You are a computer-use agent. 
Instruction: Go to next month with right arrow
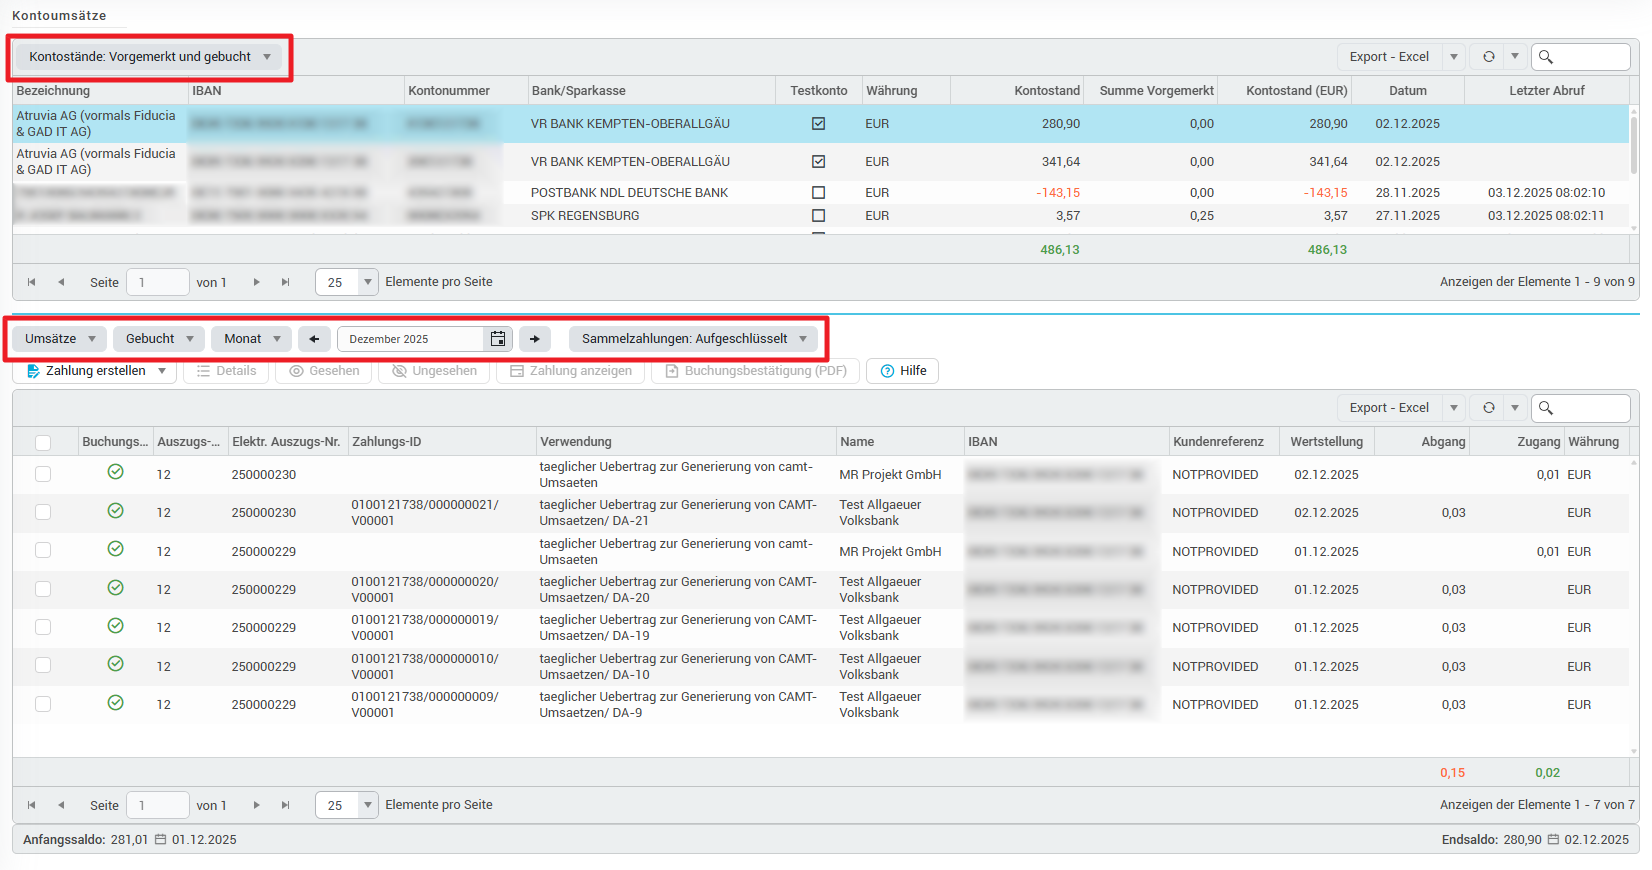tap(535, 339)
